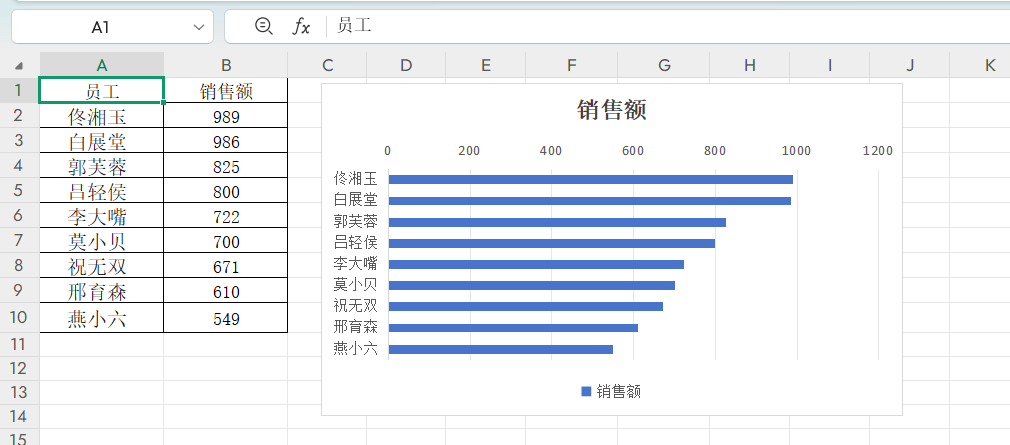Click the zoom magnifier icon beside the formula bar
Viewport: 1010px width, 445px height.
pos(263,26)
